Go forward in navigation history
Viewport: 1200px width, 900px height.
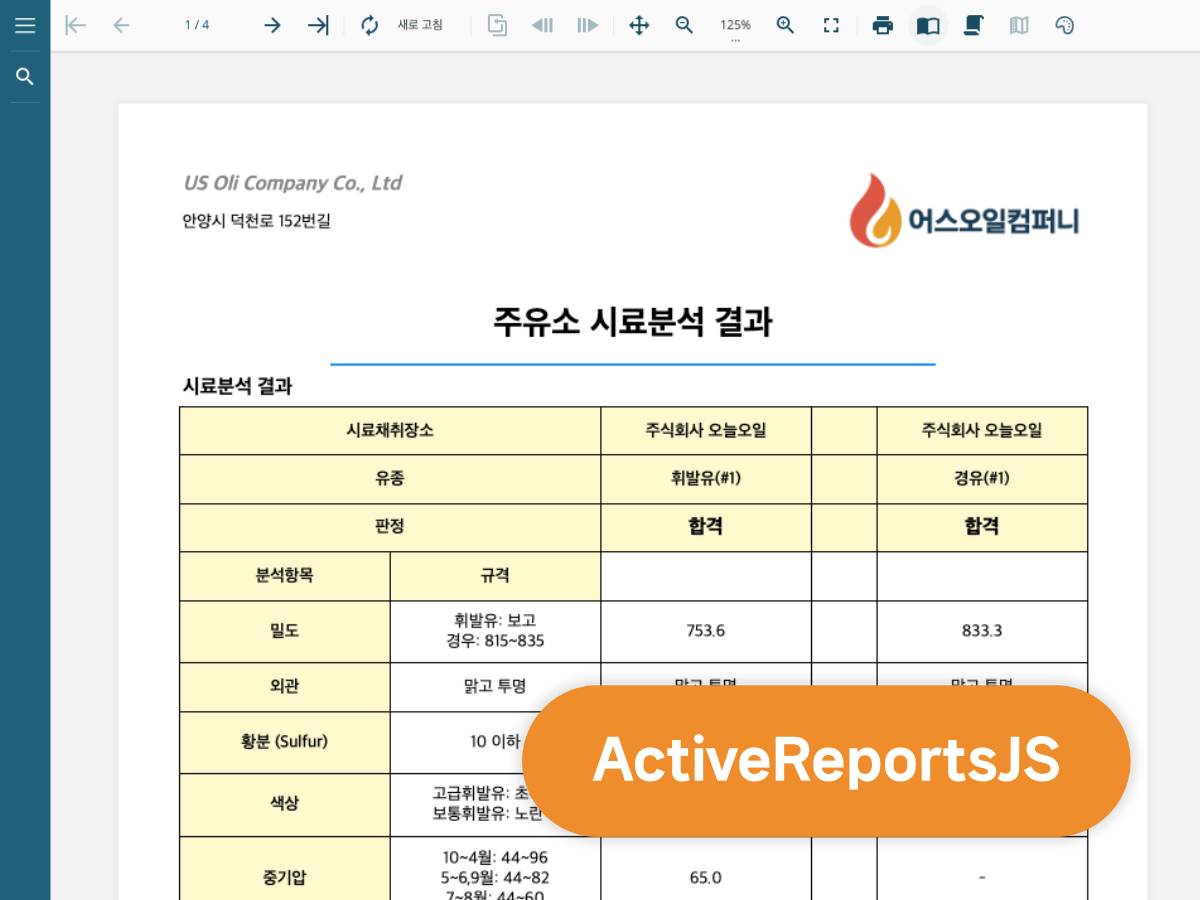click(x=586, y=25)
